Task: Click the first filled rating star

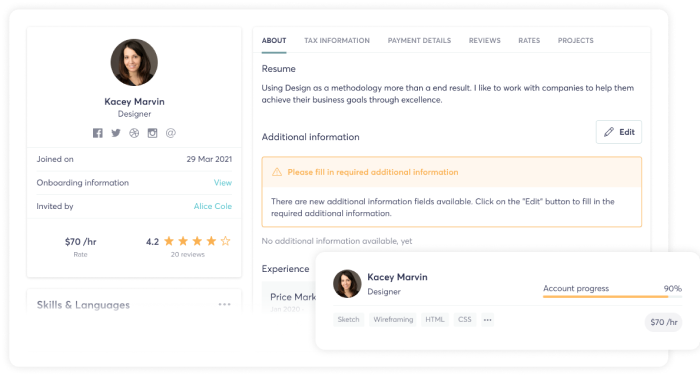Action: [169, 241]
